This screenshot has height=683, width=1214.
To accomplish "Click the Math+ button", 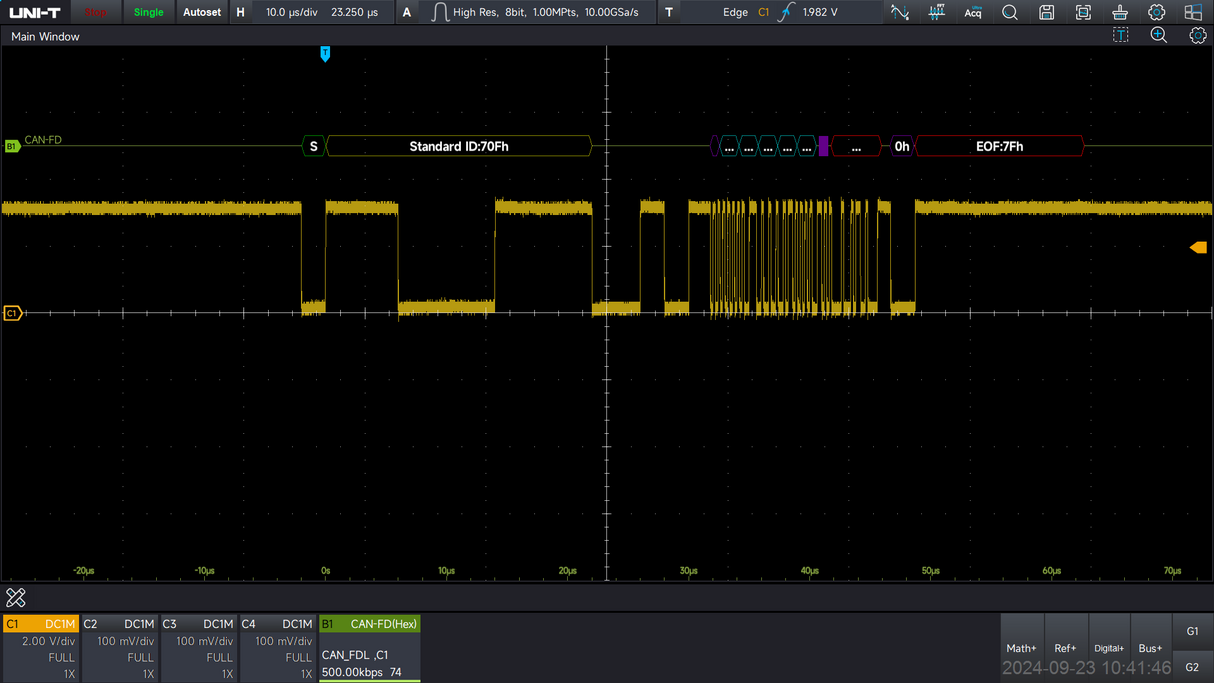I will click(x=1021, y=648).
